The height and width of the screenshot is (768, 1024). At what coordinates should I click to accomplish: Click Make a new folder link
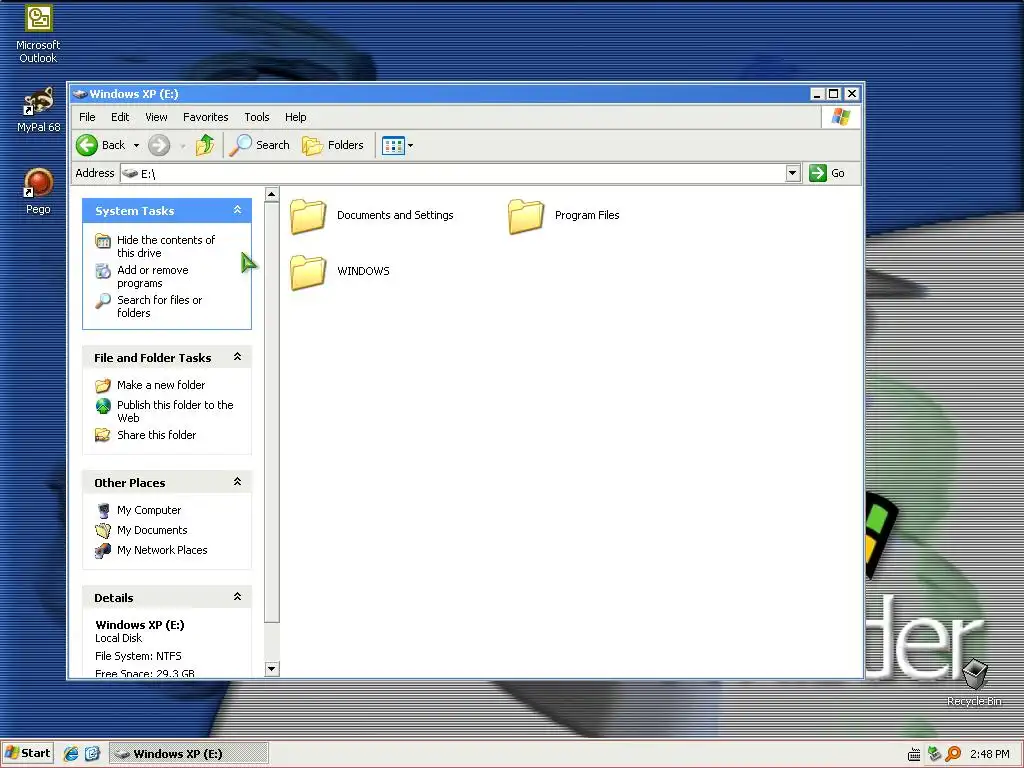161,385
